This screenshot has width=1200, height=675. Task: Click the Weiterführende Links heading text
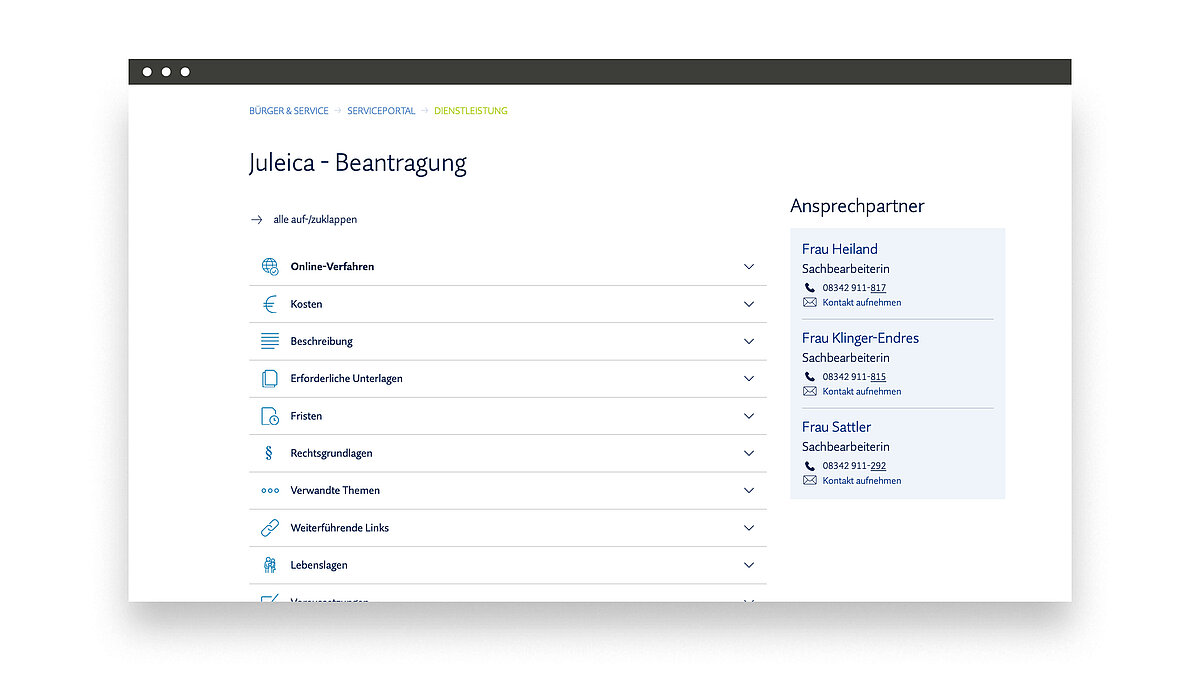coord(340,528)
